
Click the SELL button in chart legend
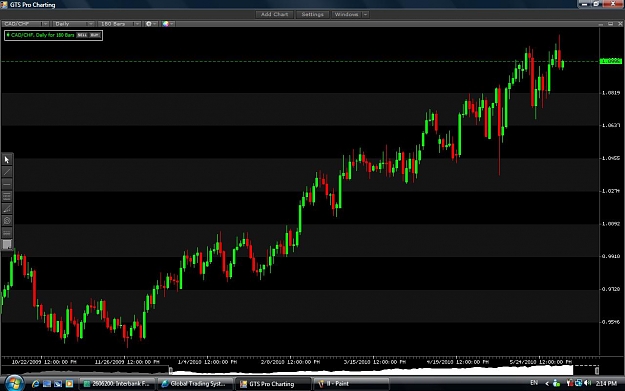(82, 35)
